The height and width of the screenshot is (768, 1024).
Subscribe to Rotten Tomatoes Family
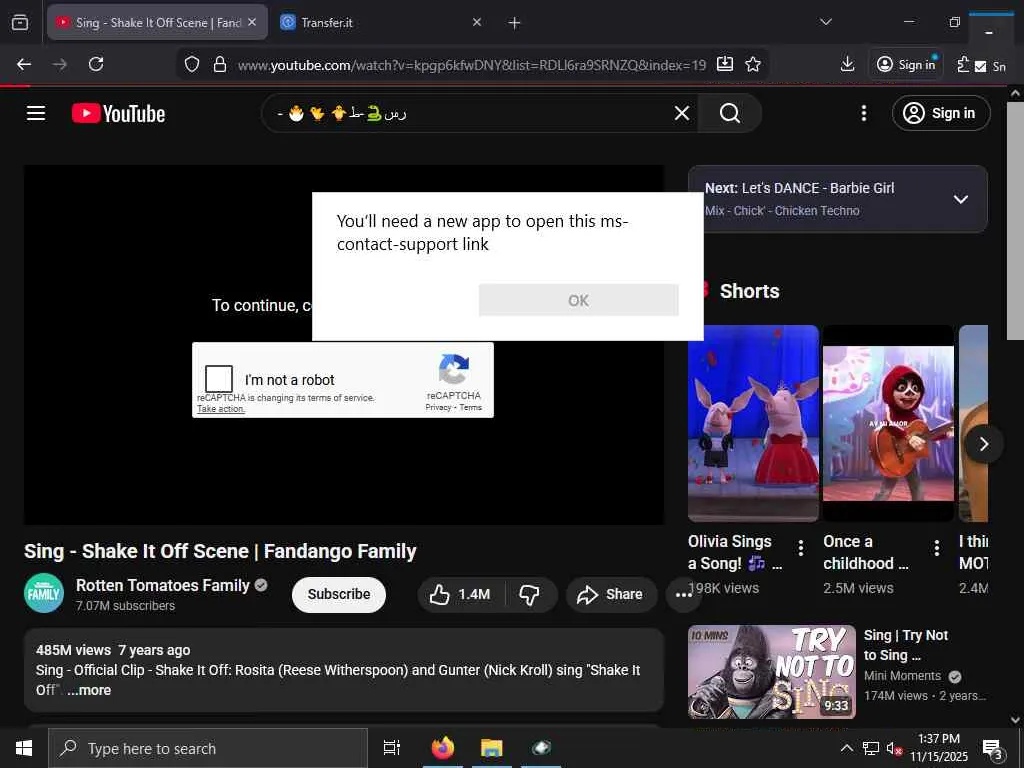(338, 594)
